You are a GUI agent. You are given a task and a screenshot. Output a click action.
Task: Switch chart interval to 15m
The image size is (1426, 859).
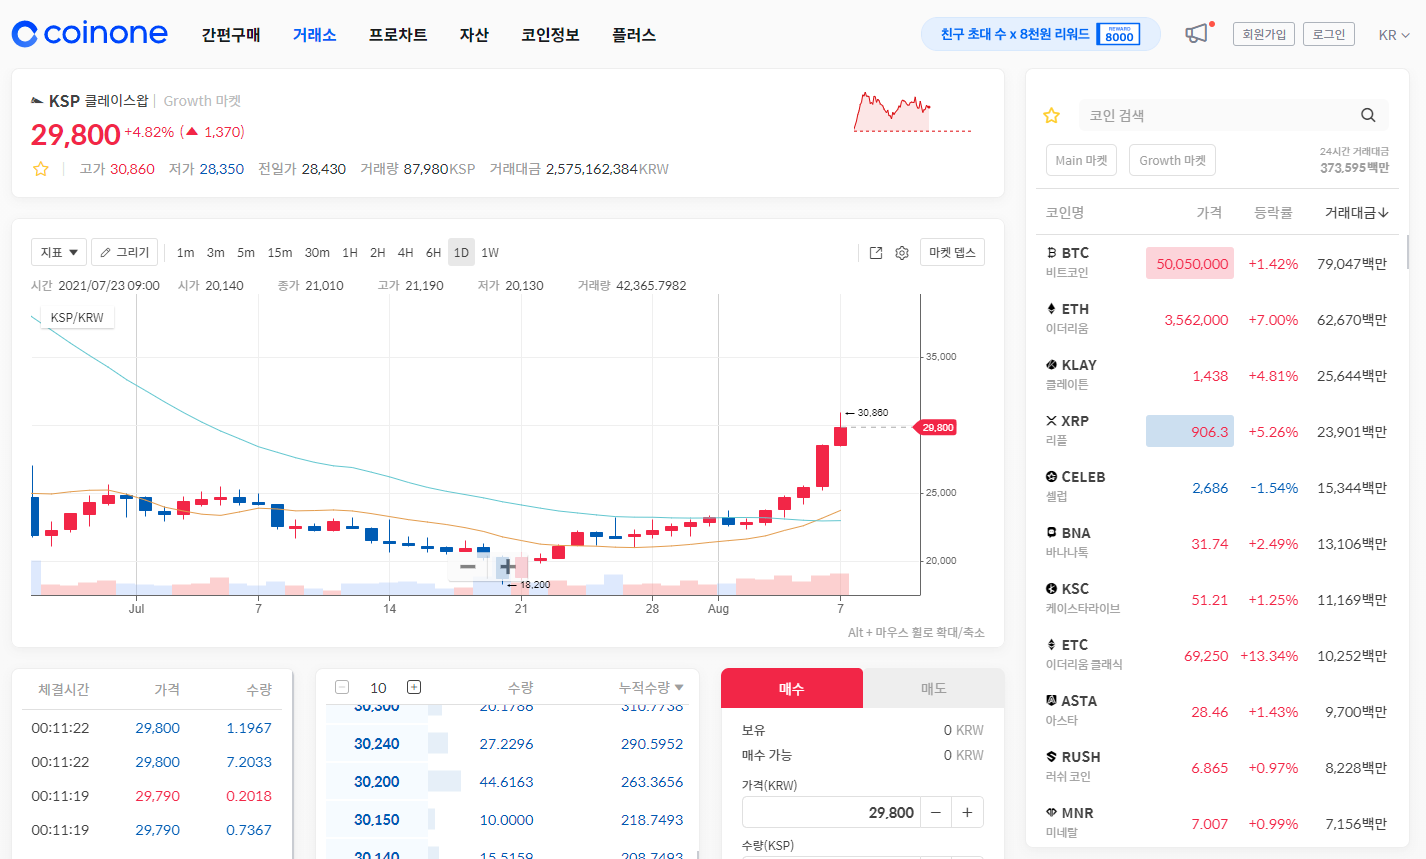(x=280, y=253)
